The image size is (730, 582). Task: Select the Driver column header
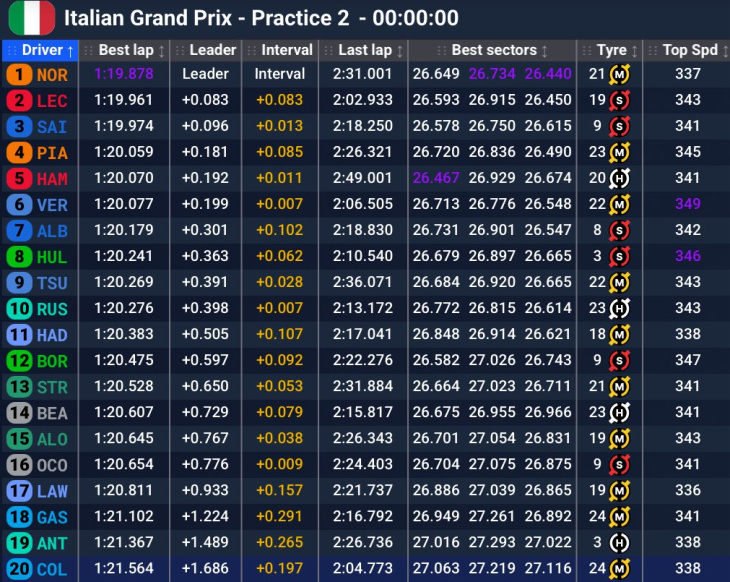click(42, 50)
